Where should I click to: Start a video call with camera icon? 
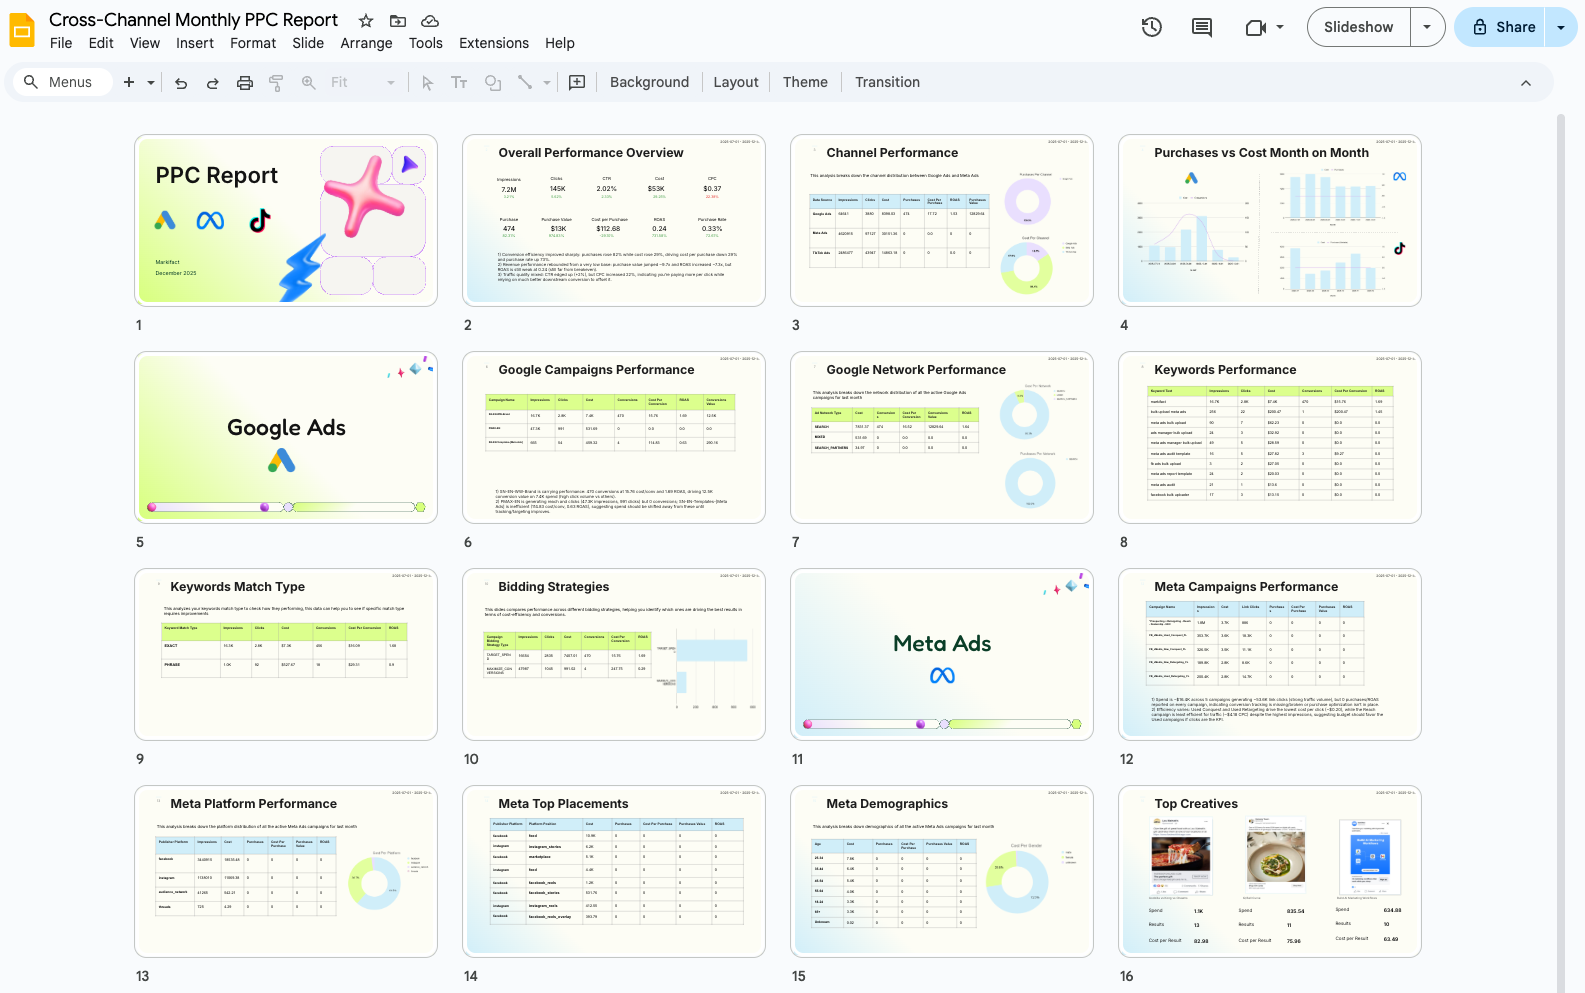[1256, 27]
